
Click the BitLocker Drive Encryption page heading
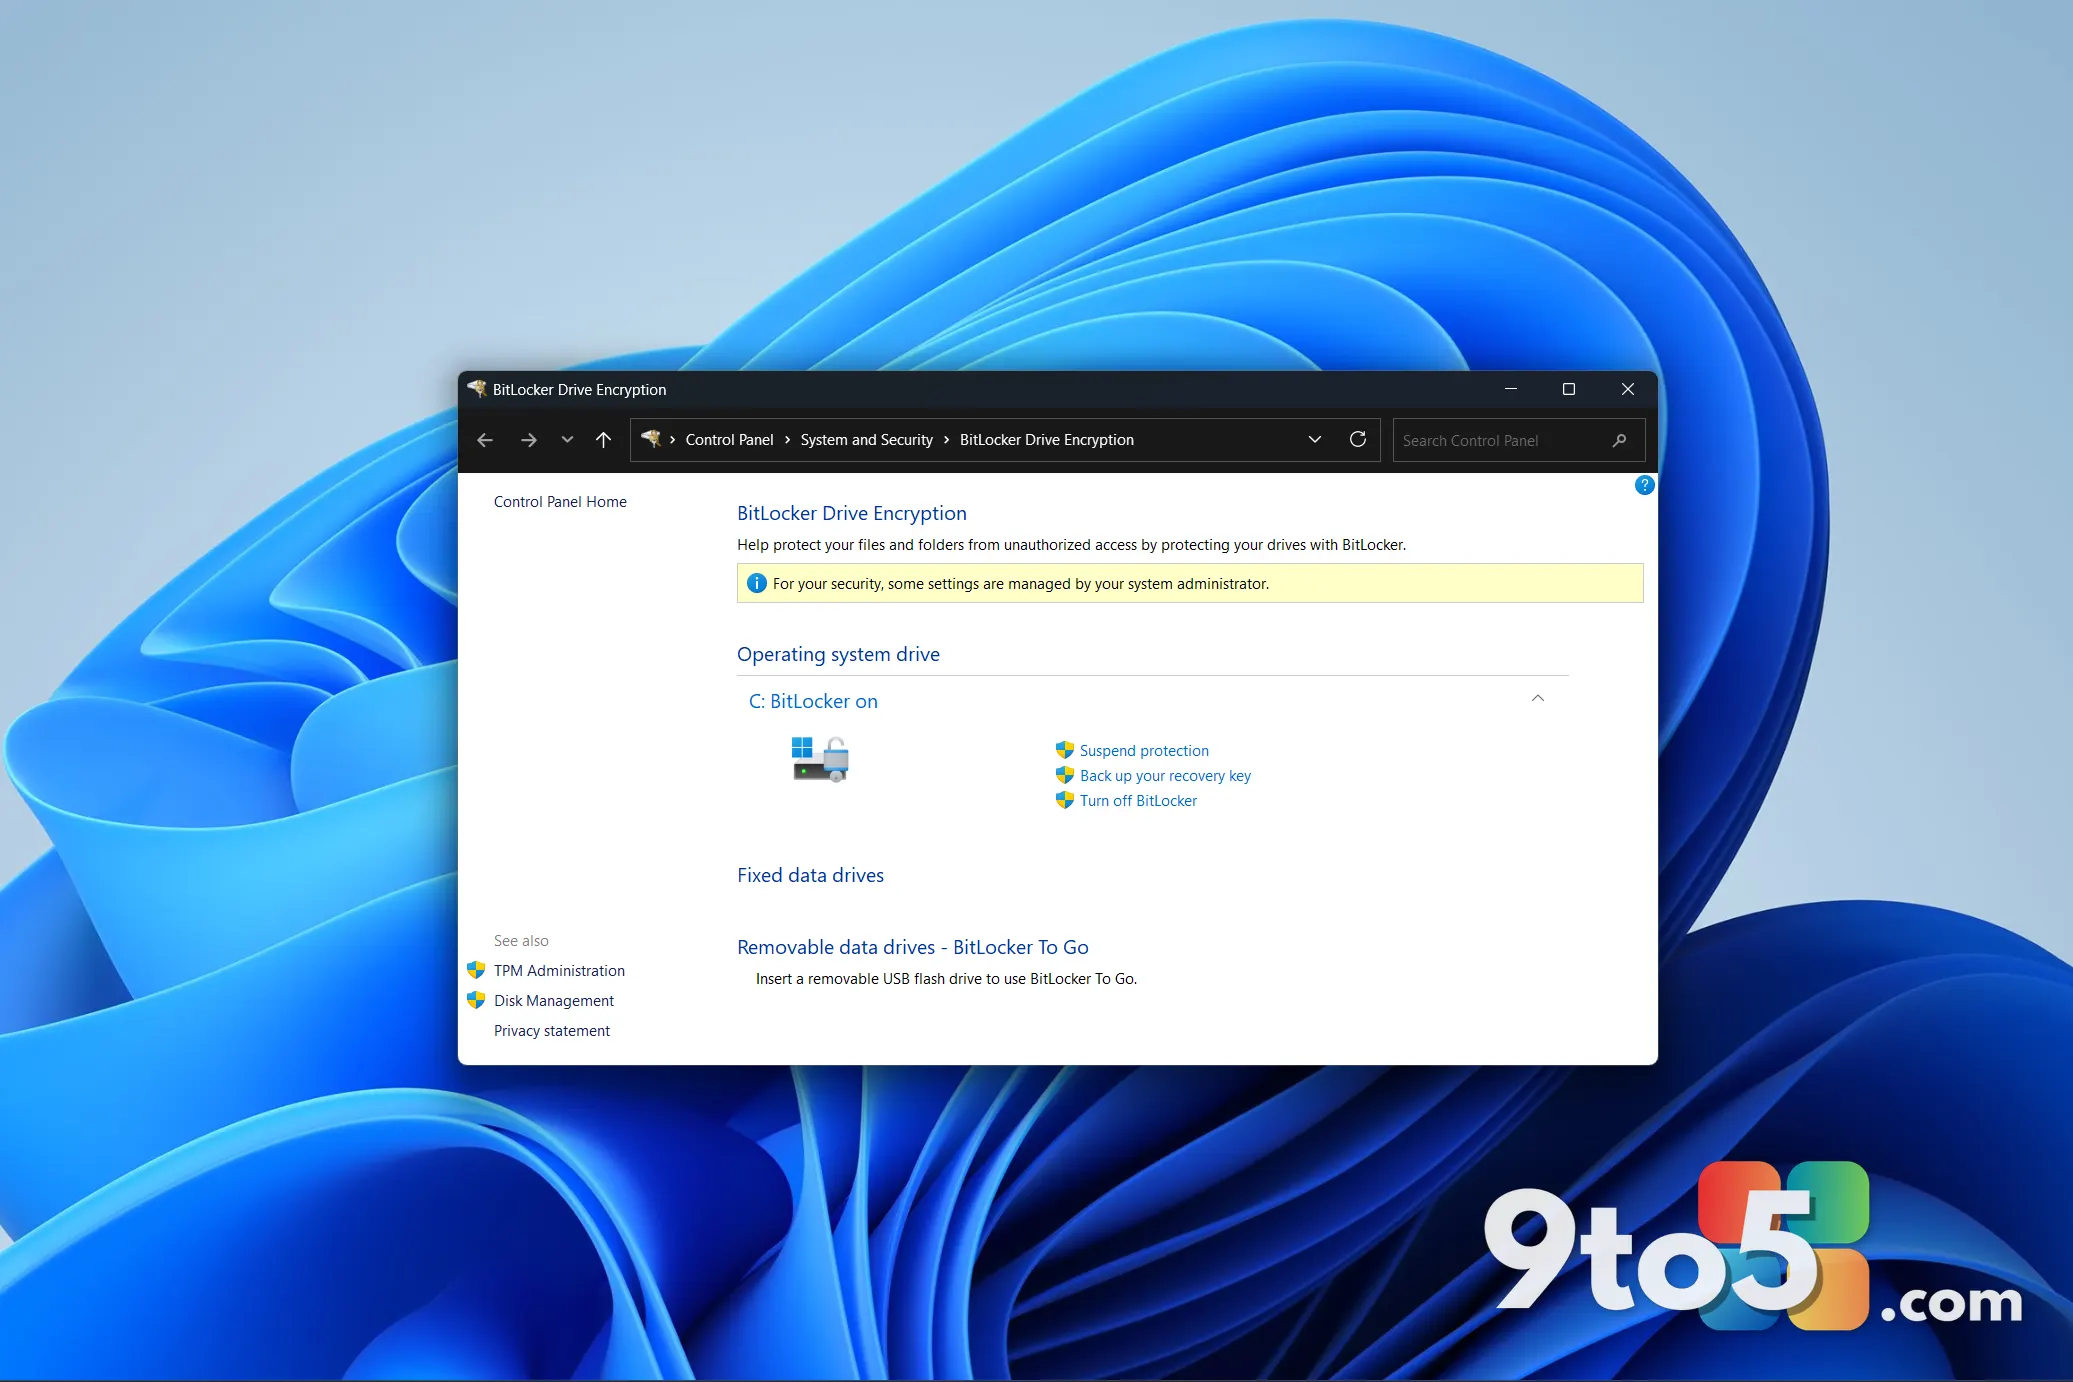coord(851,513)
